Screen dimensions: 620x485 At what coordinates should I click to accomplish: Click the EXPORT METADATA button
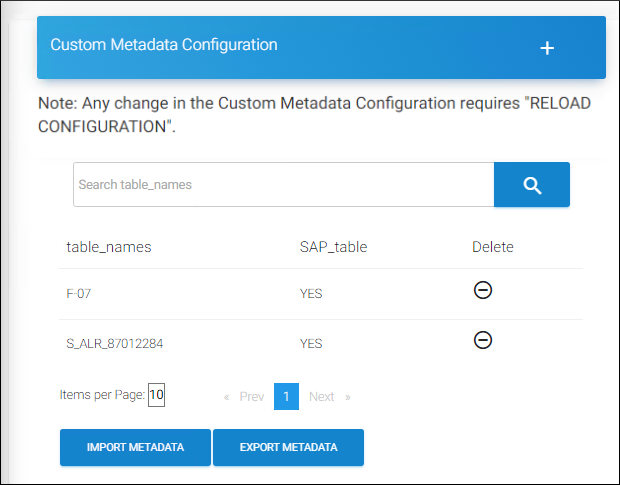tap(288, 447)
